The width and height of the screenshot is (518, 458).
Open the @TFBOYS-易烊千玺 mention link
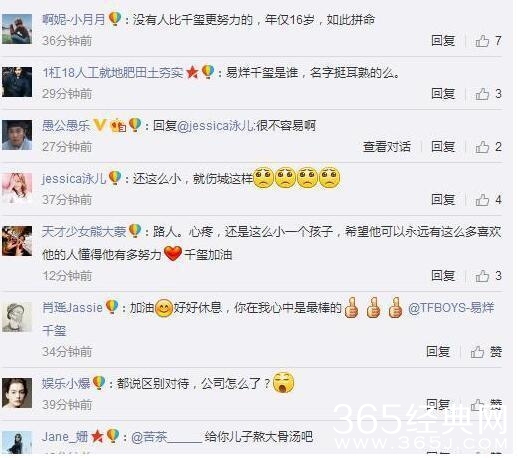pos(451,308)
